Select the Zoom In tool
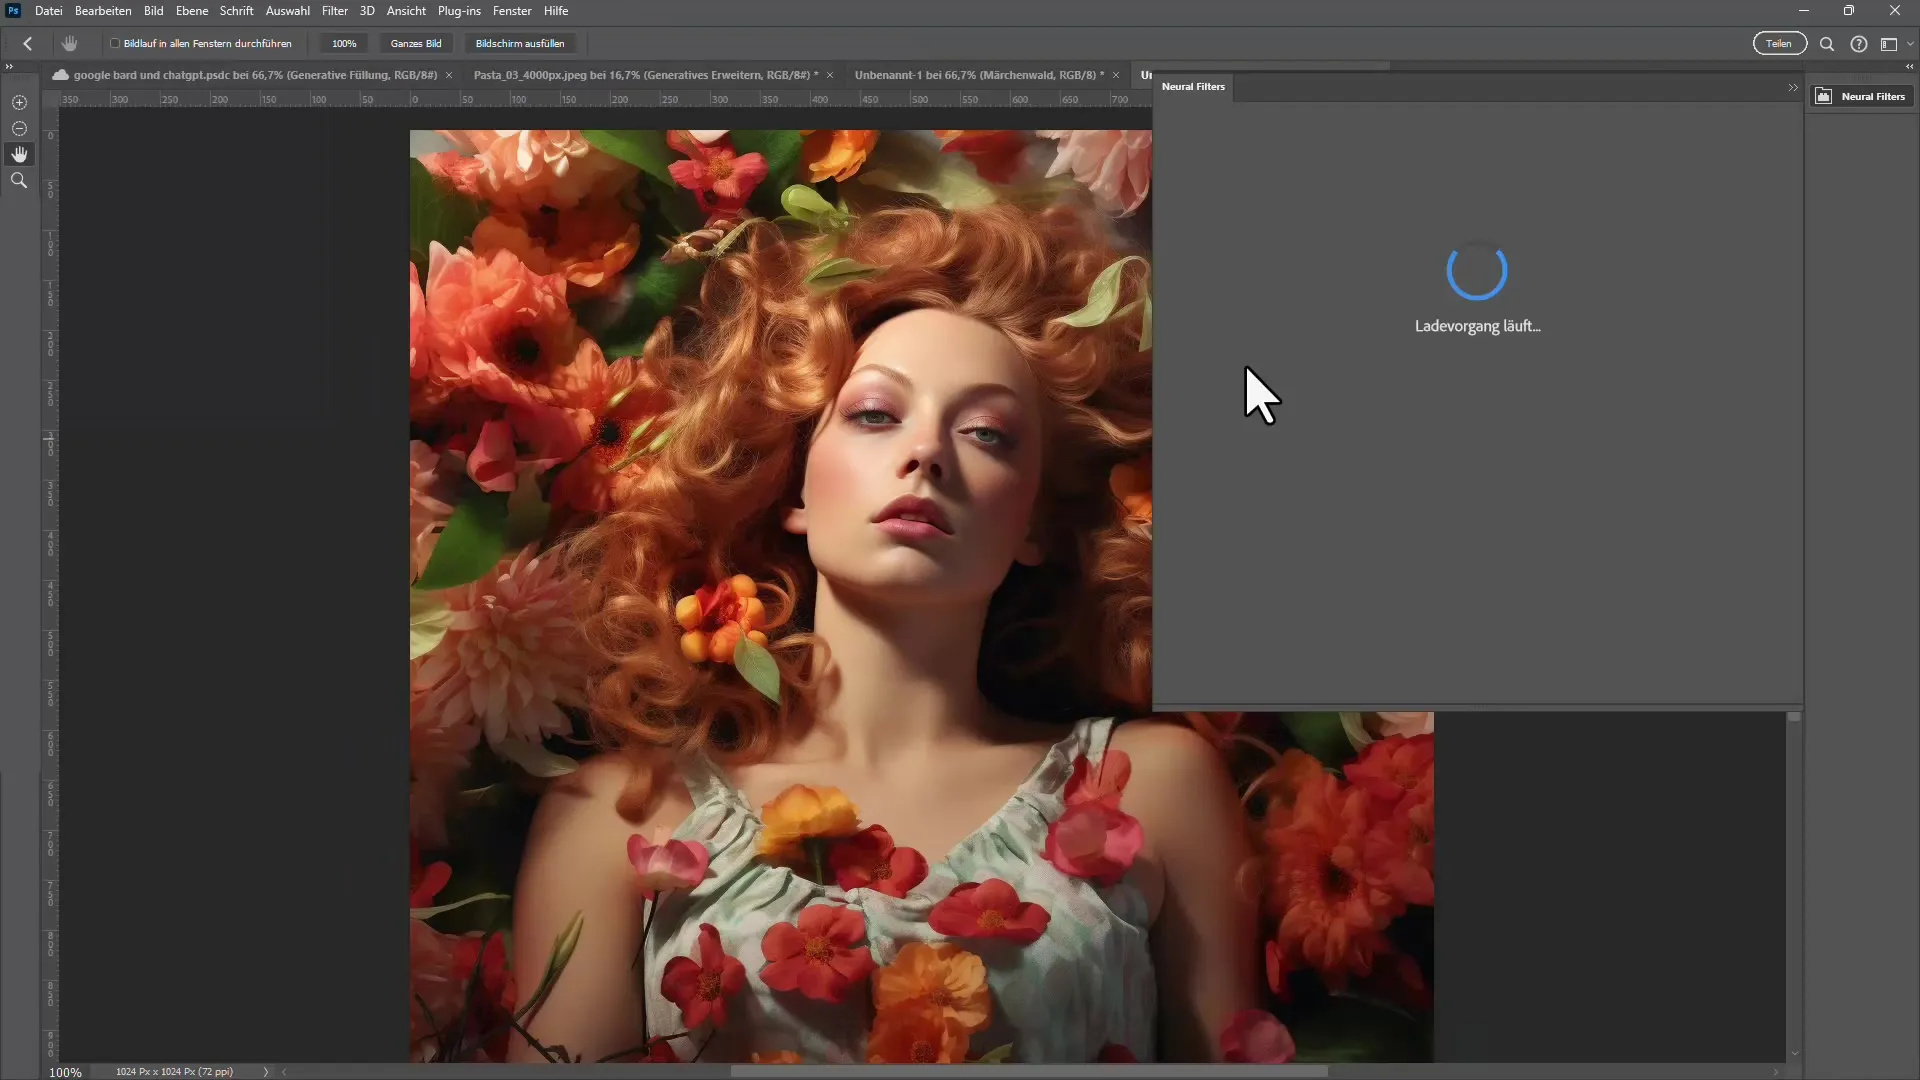Image resolution: width=1920 pixels, height=1080 pixels. (19, 103)
